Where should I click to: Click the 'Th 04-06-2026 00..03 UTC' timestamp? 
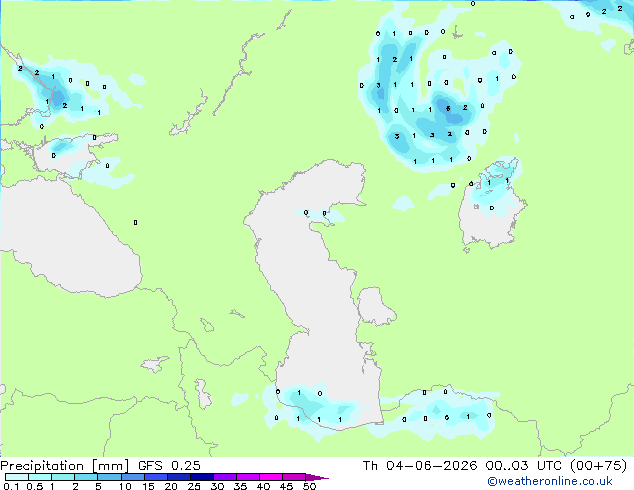pos(463,466)
